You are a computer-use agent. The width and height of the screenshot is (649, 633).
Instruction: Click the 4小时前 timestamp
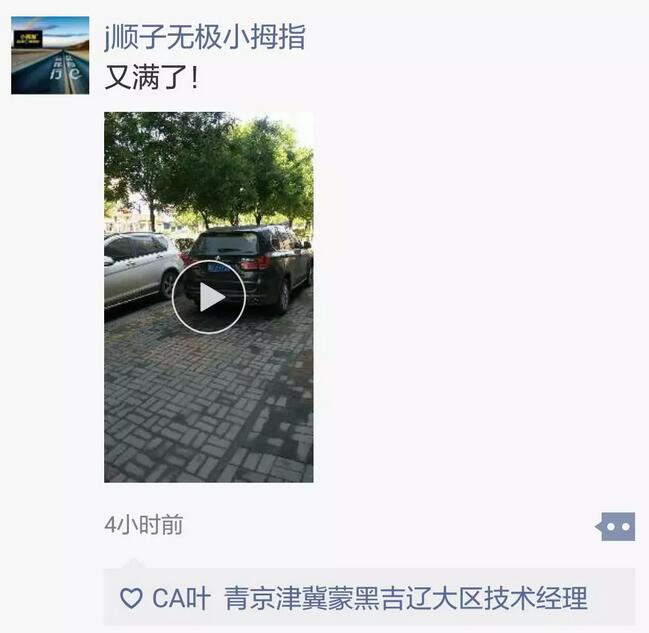144,525
